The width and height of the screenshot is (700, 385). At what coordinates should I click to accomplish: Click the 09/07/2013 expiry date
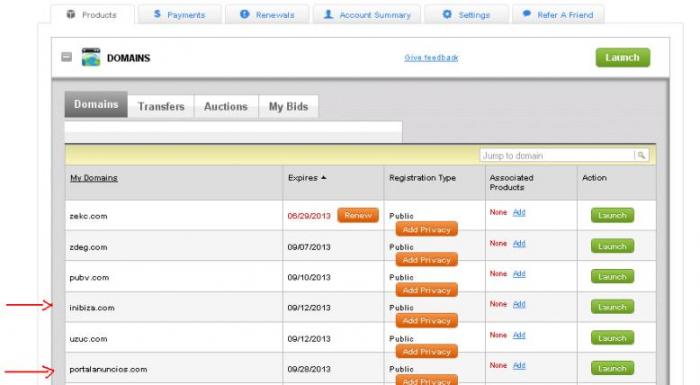point(309,247)
